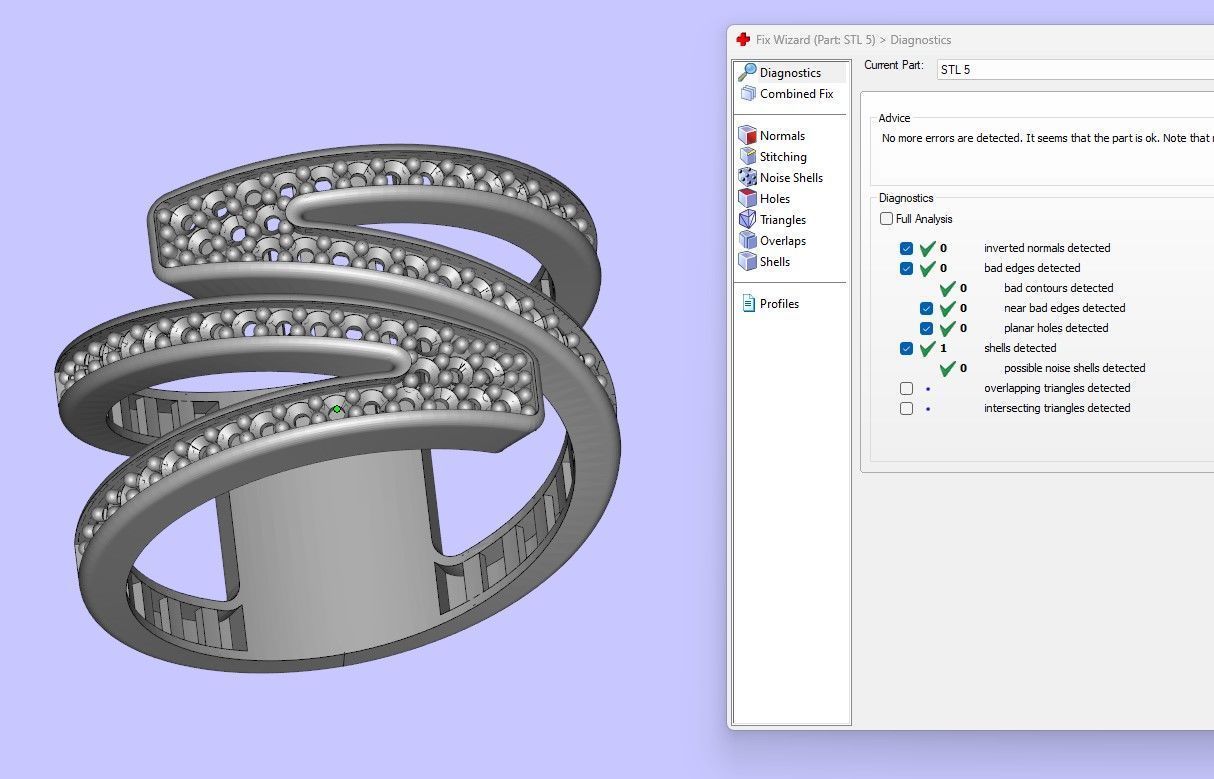Screen dimensions: 1214x779
Task: Click 'inverted normals detected' label
Action: (x=1047, y=248)
